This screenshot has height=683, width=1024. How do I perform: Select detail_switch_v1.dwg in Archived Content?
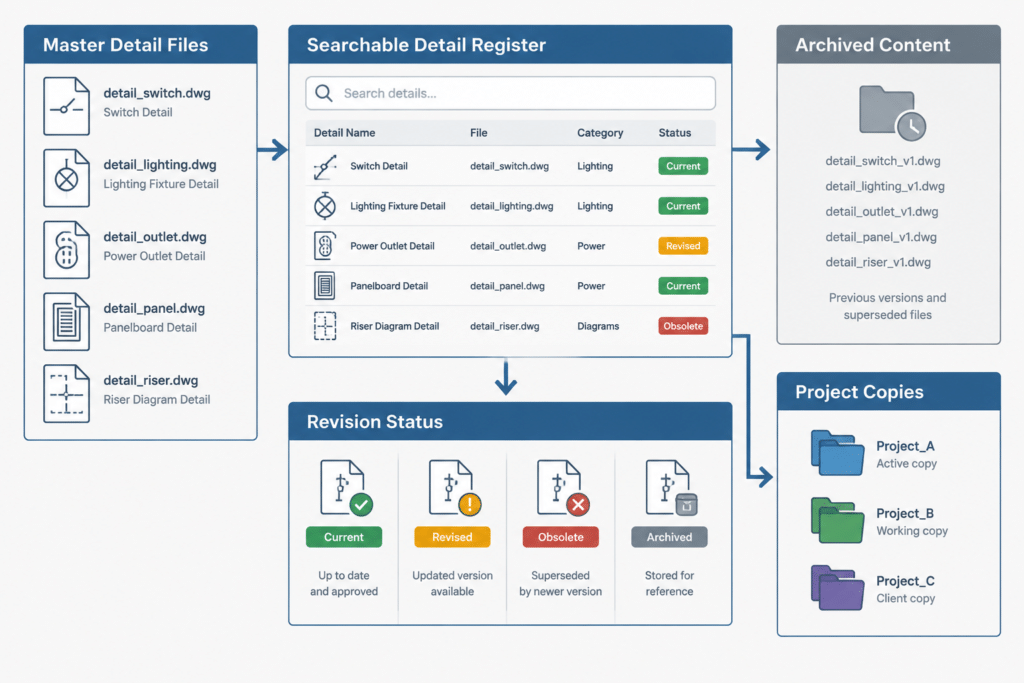click(x=883, y=161)
